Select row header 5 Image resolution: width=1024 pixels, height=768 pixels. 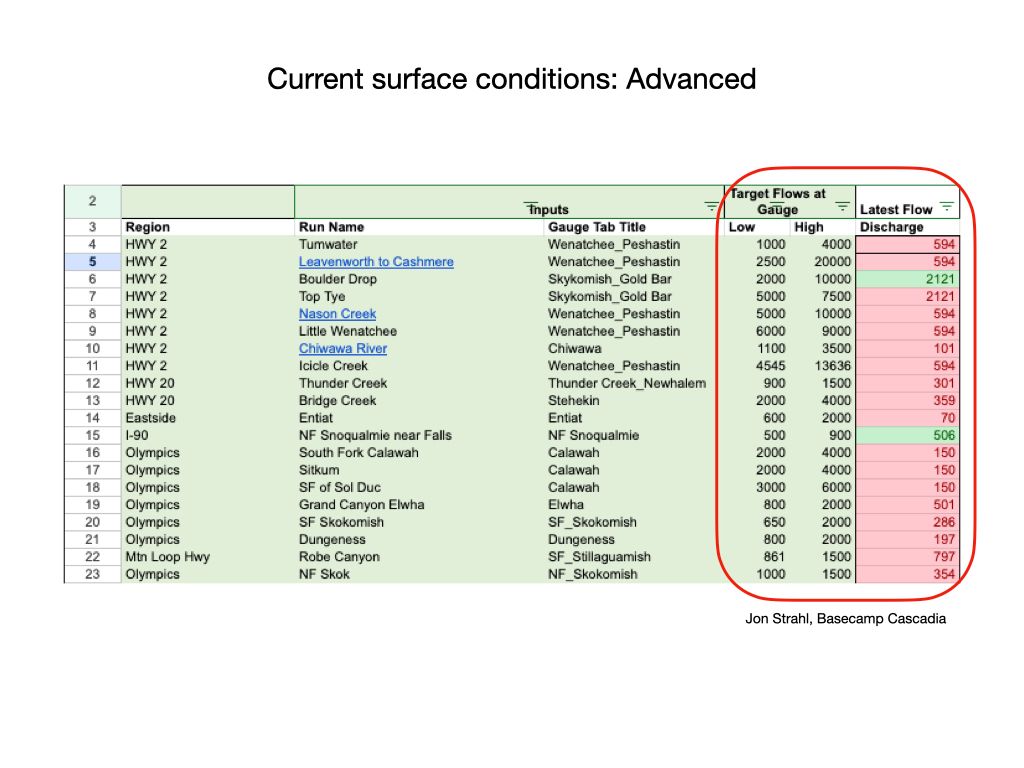point(92,262)
